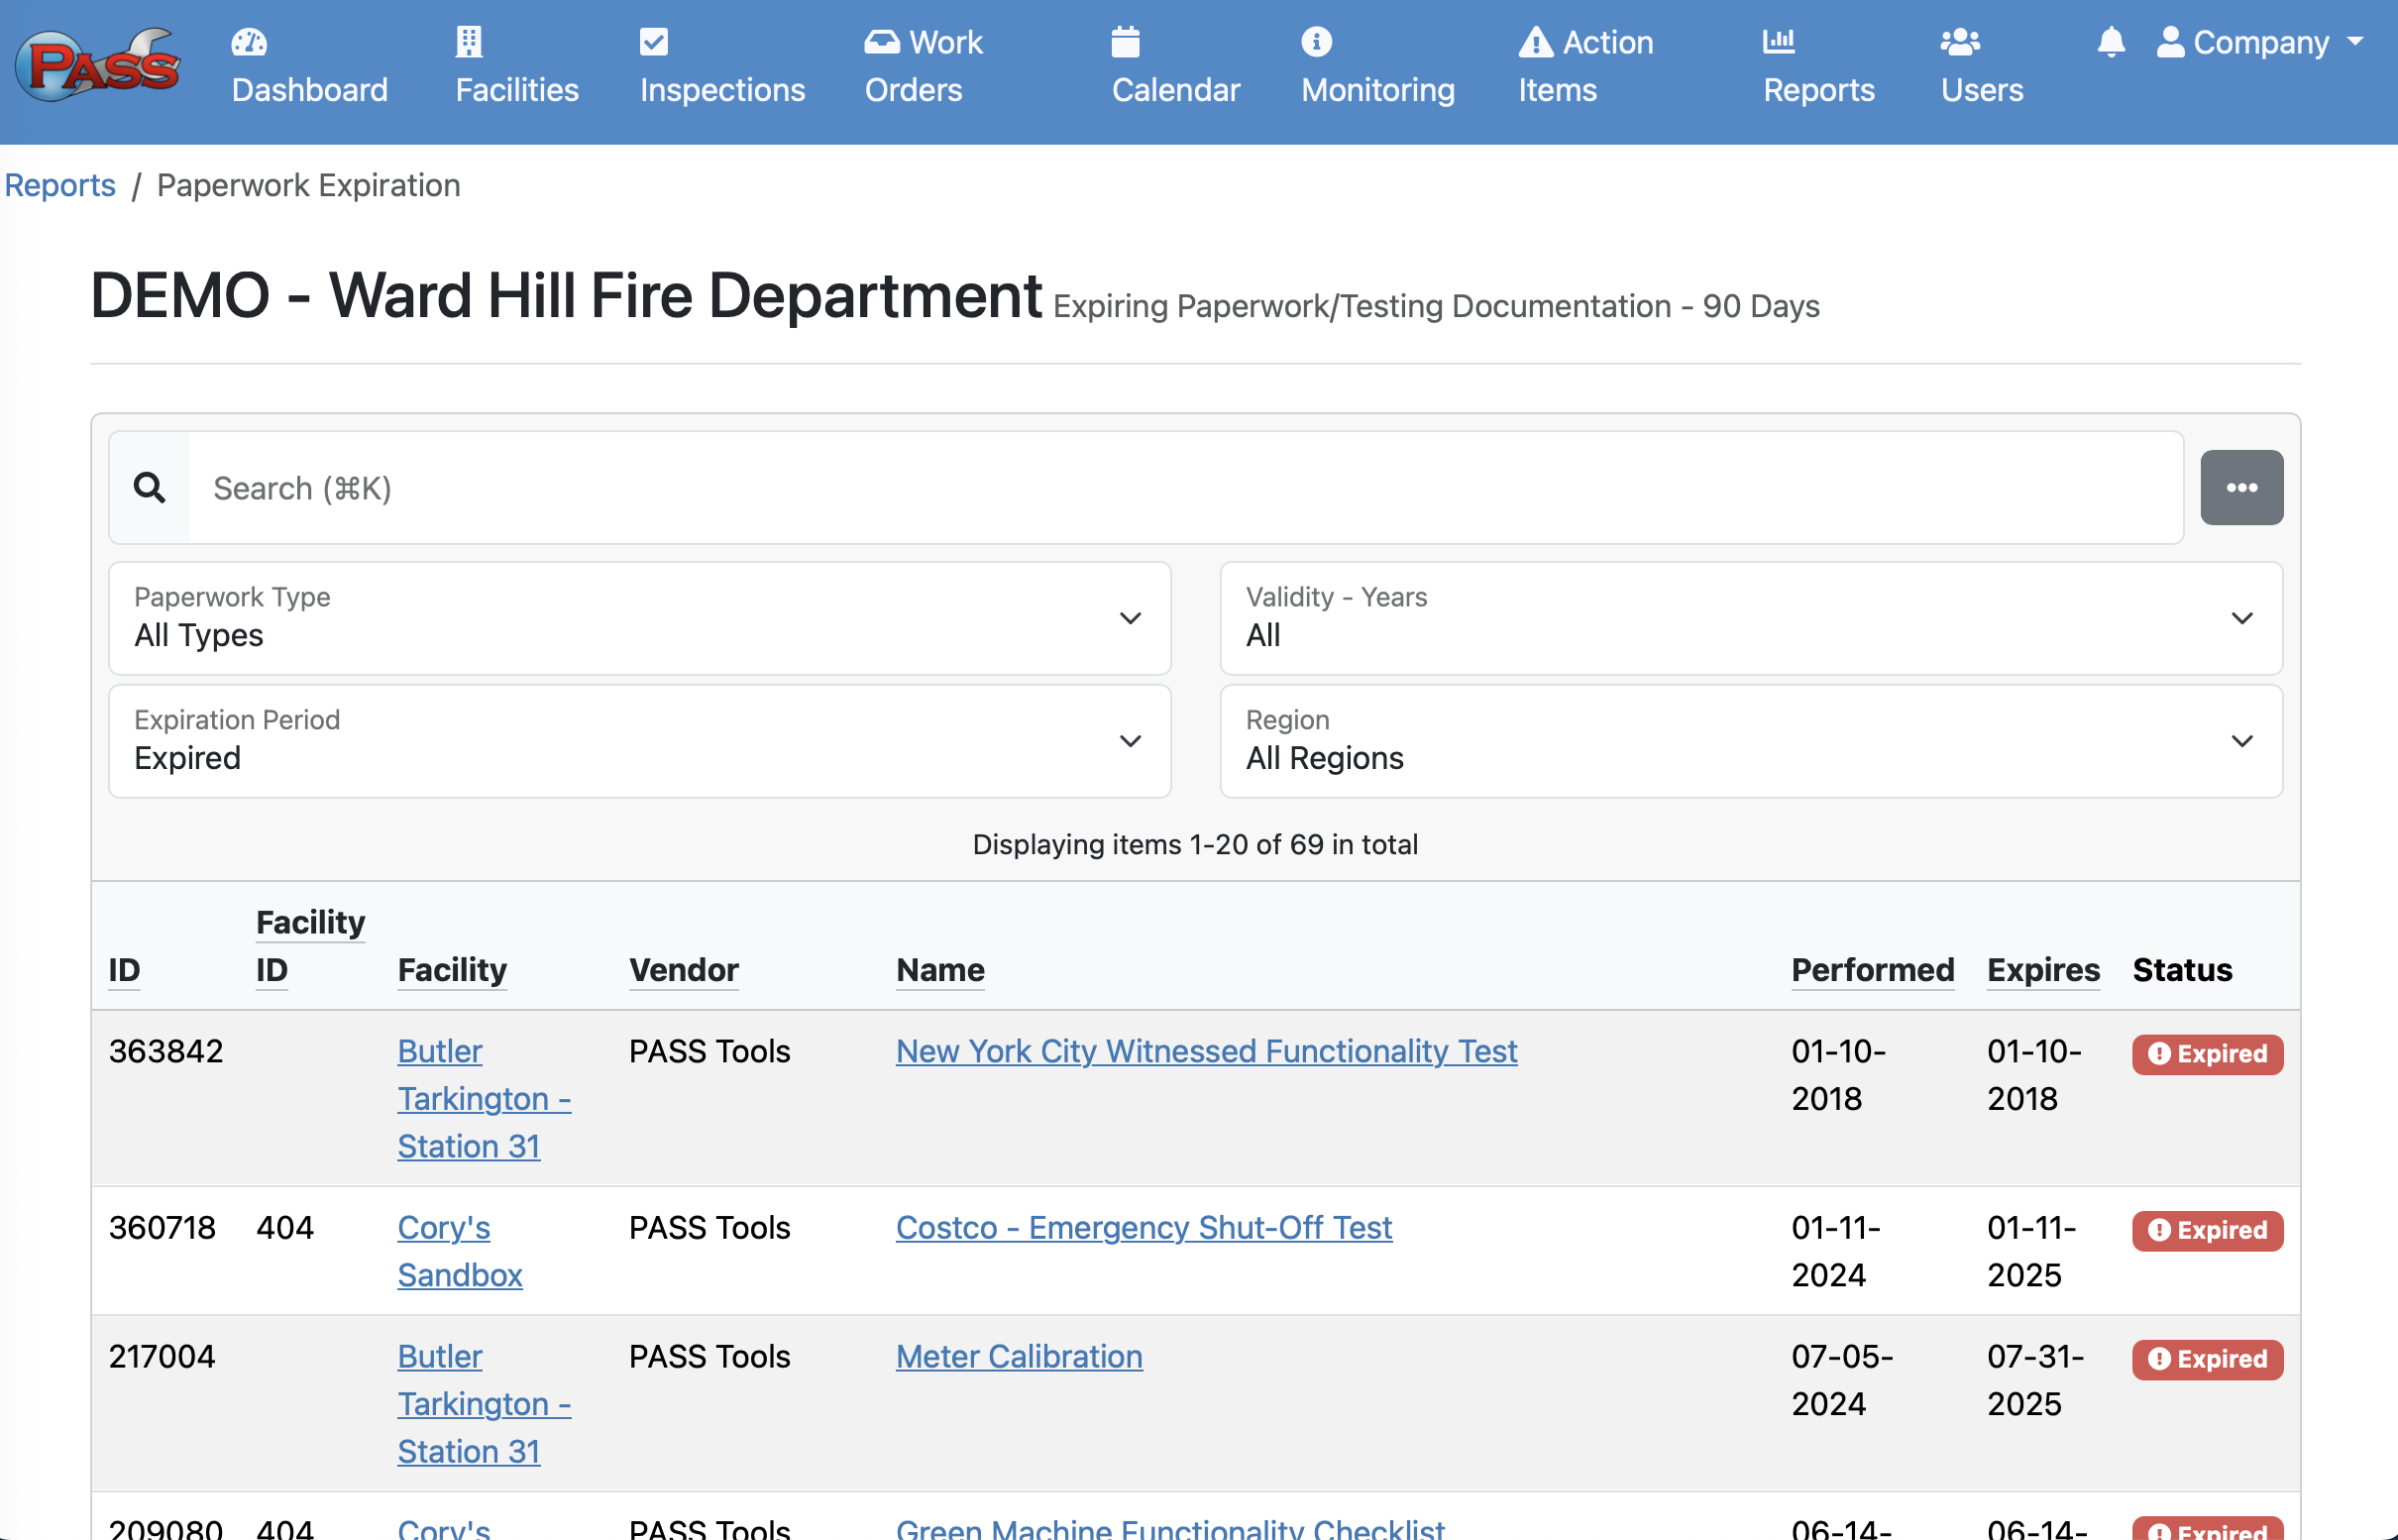Image resolution: width=2398 pixels, height=1540 pixels.
Task: Sort by the Expires column header
Action: point(2042,970)
